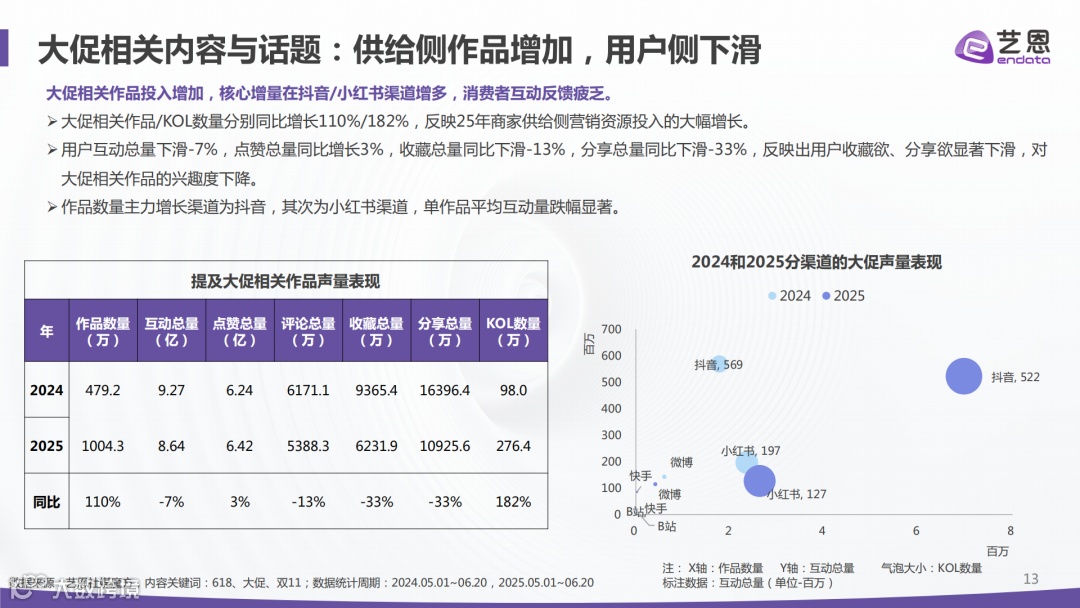The height and width of the screenshot is (608, 1080).
Task: Select the 2025 小红书 127 bubble
Action: pyautogui.click(x=760, y=481)
